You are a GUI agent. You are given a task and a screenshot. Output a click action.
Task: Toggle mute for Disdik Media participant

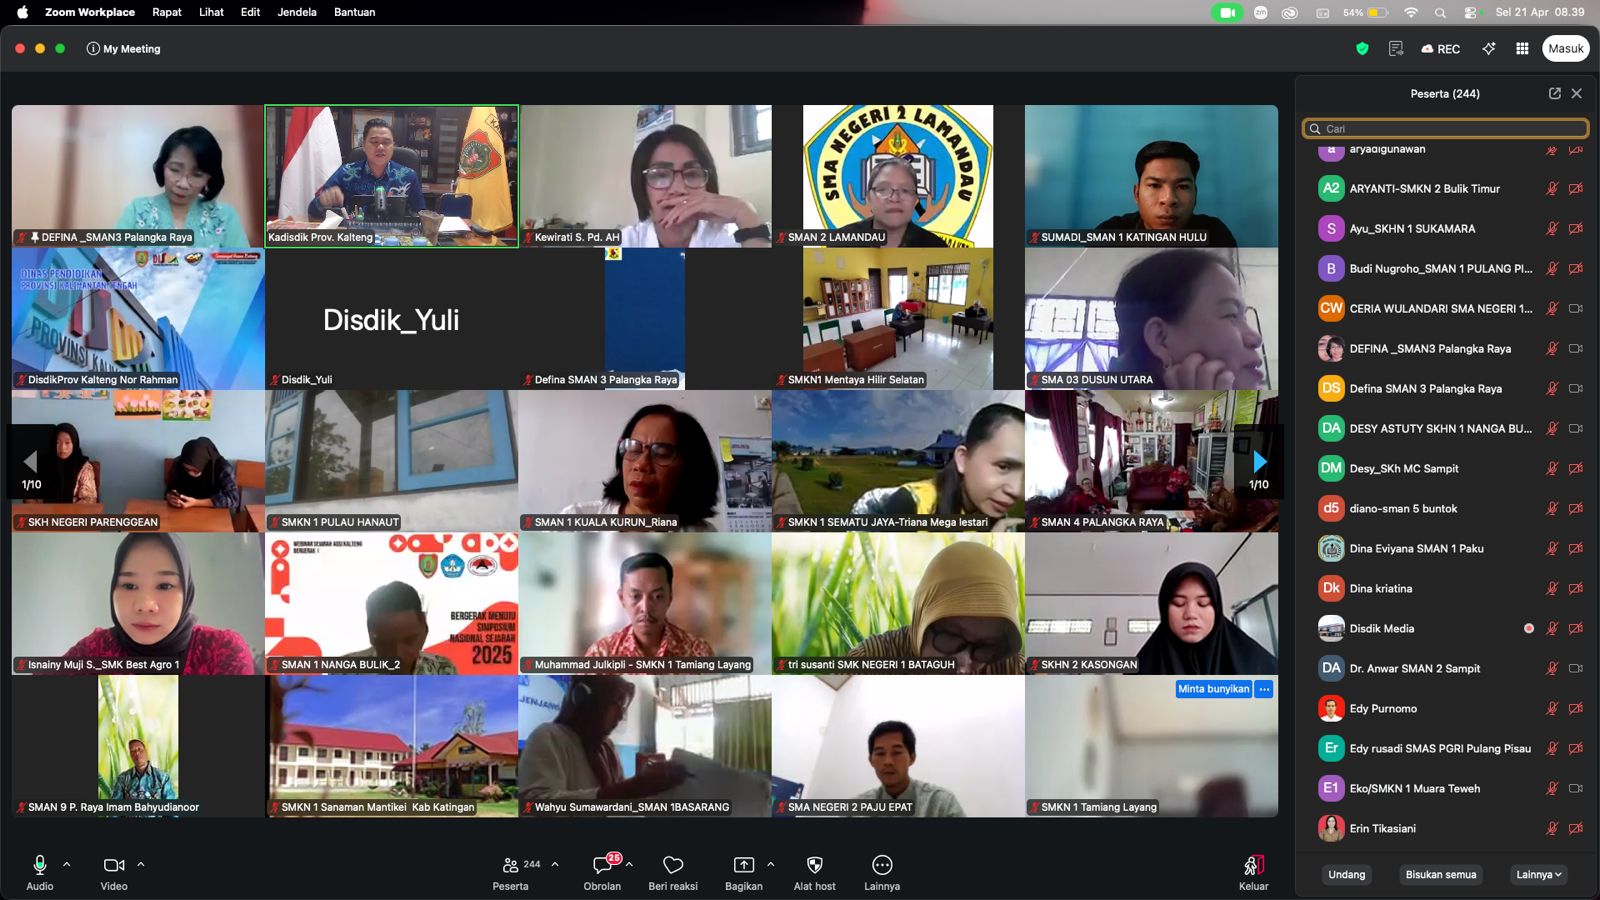coord(1552,628)
